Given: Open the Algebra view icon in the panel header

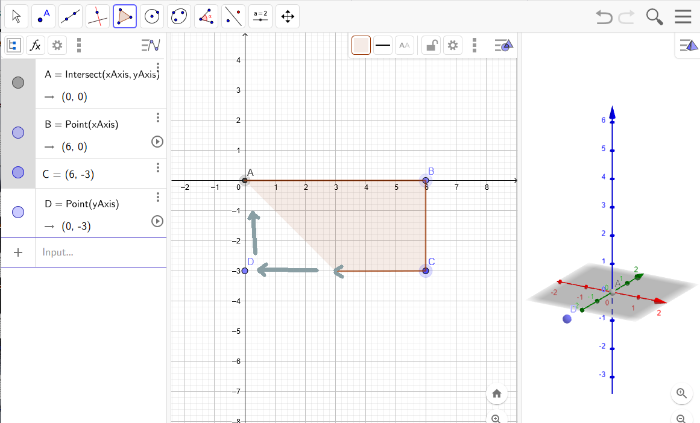Looking at the screenshot, I should click(x=13, y=45).
